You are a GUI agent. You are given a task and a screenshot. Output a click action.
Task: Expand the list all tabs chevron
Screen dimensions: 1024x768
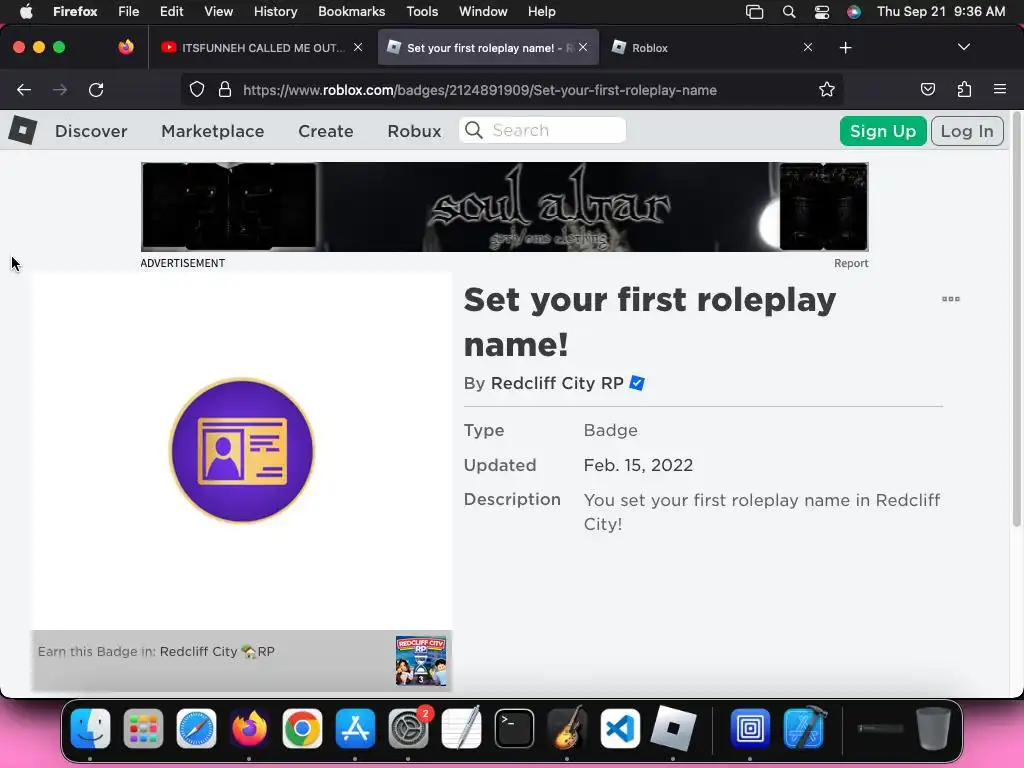(963, 47)
